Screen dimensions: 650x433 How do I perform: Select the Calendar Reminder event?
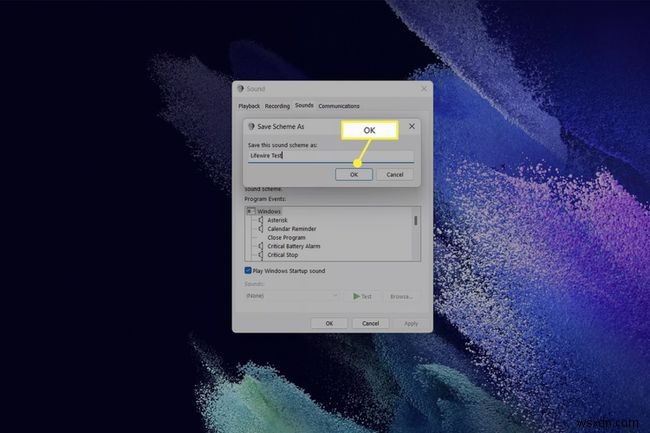point(292,229)
